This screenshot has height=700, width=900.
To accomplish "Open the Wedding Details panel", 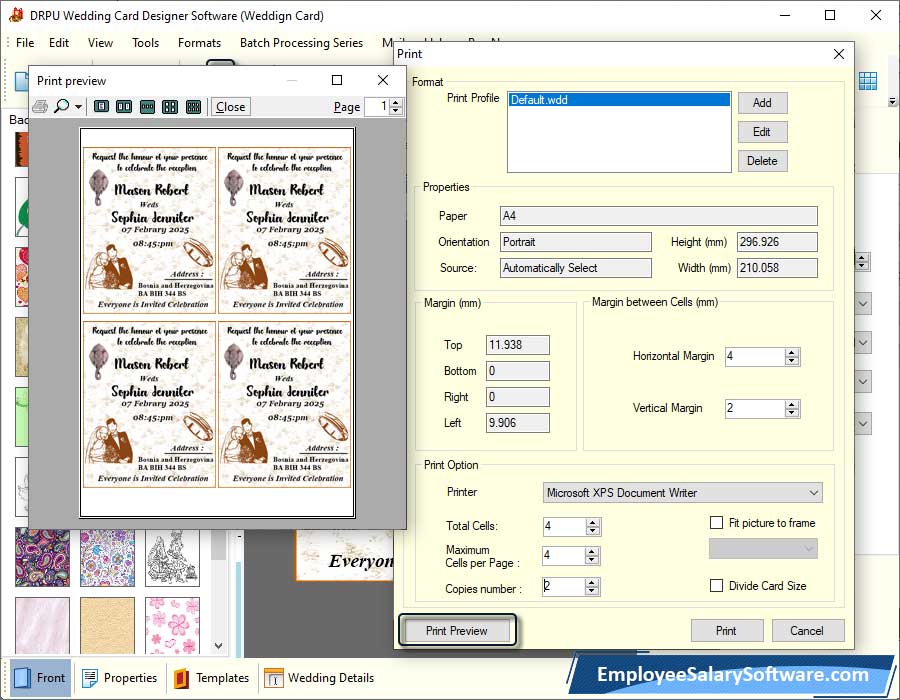I will [318, 677].
